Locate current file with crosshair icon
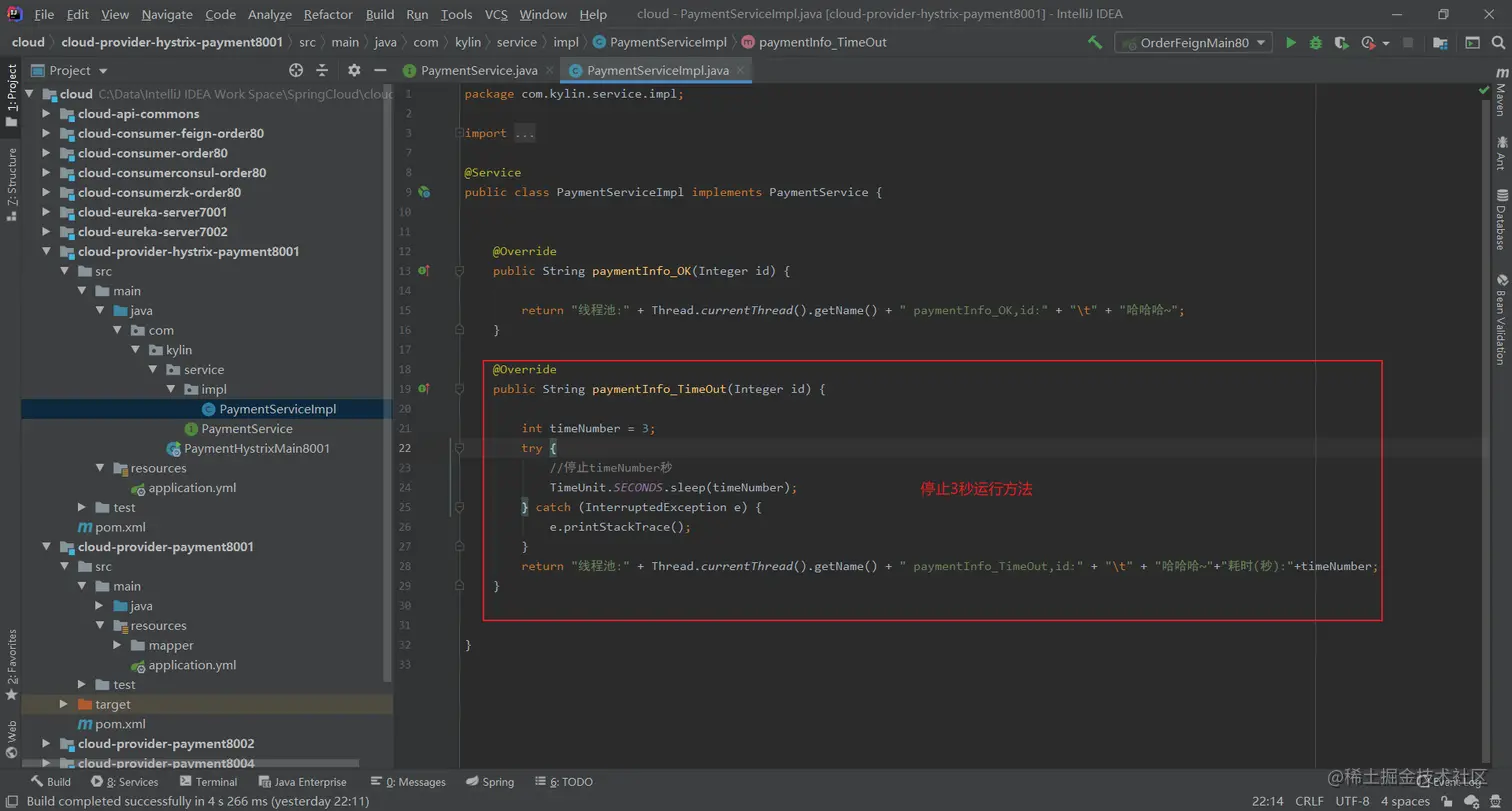The image size is (1512, 811). click(x=296, y=70)
